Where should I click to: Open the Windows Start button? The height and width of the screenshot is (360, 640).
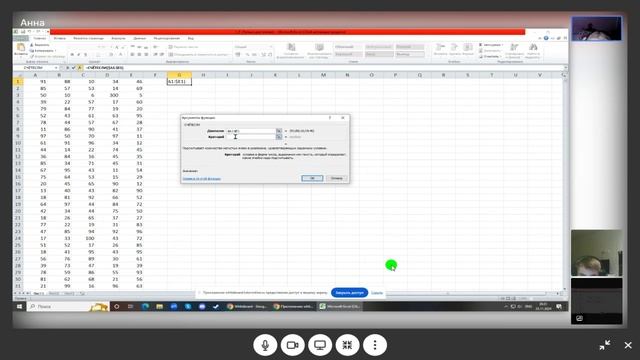point(19,307)
